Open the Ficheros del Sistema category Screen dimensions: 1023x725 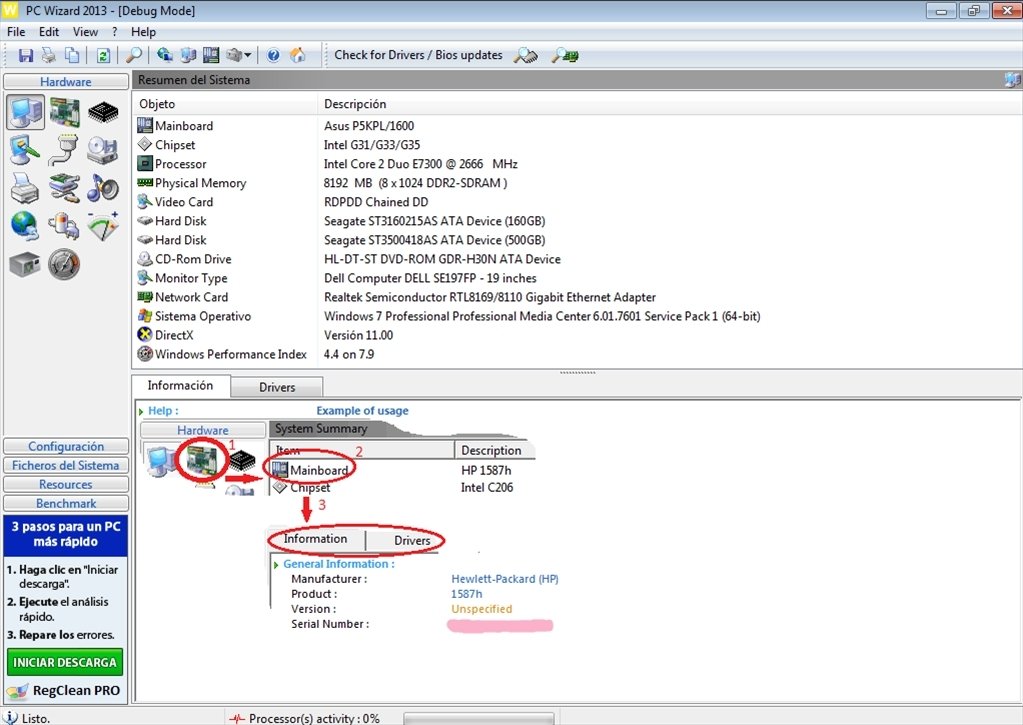tap(66, 465)
